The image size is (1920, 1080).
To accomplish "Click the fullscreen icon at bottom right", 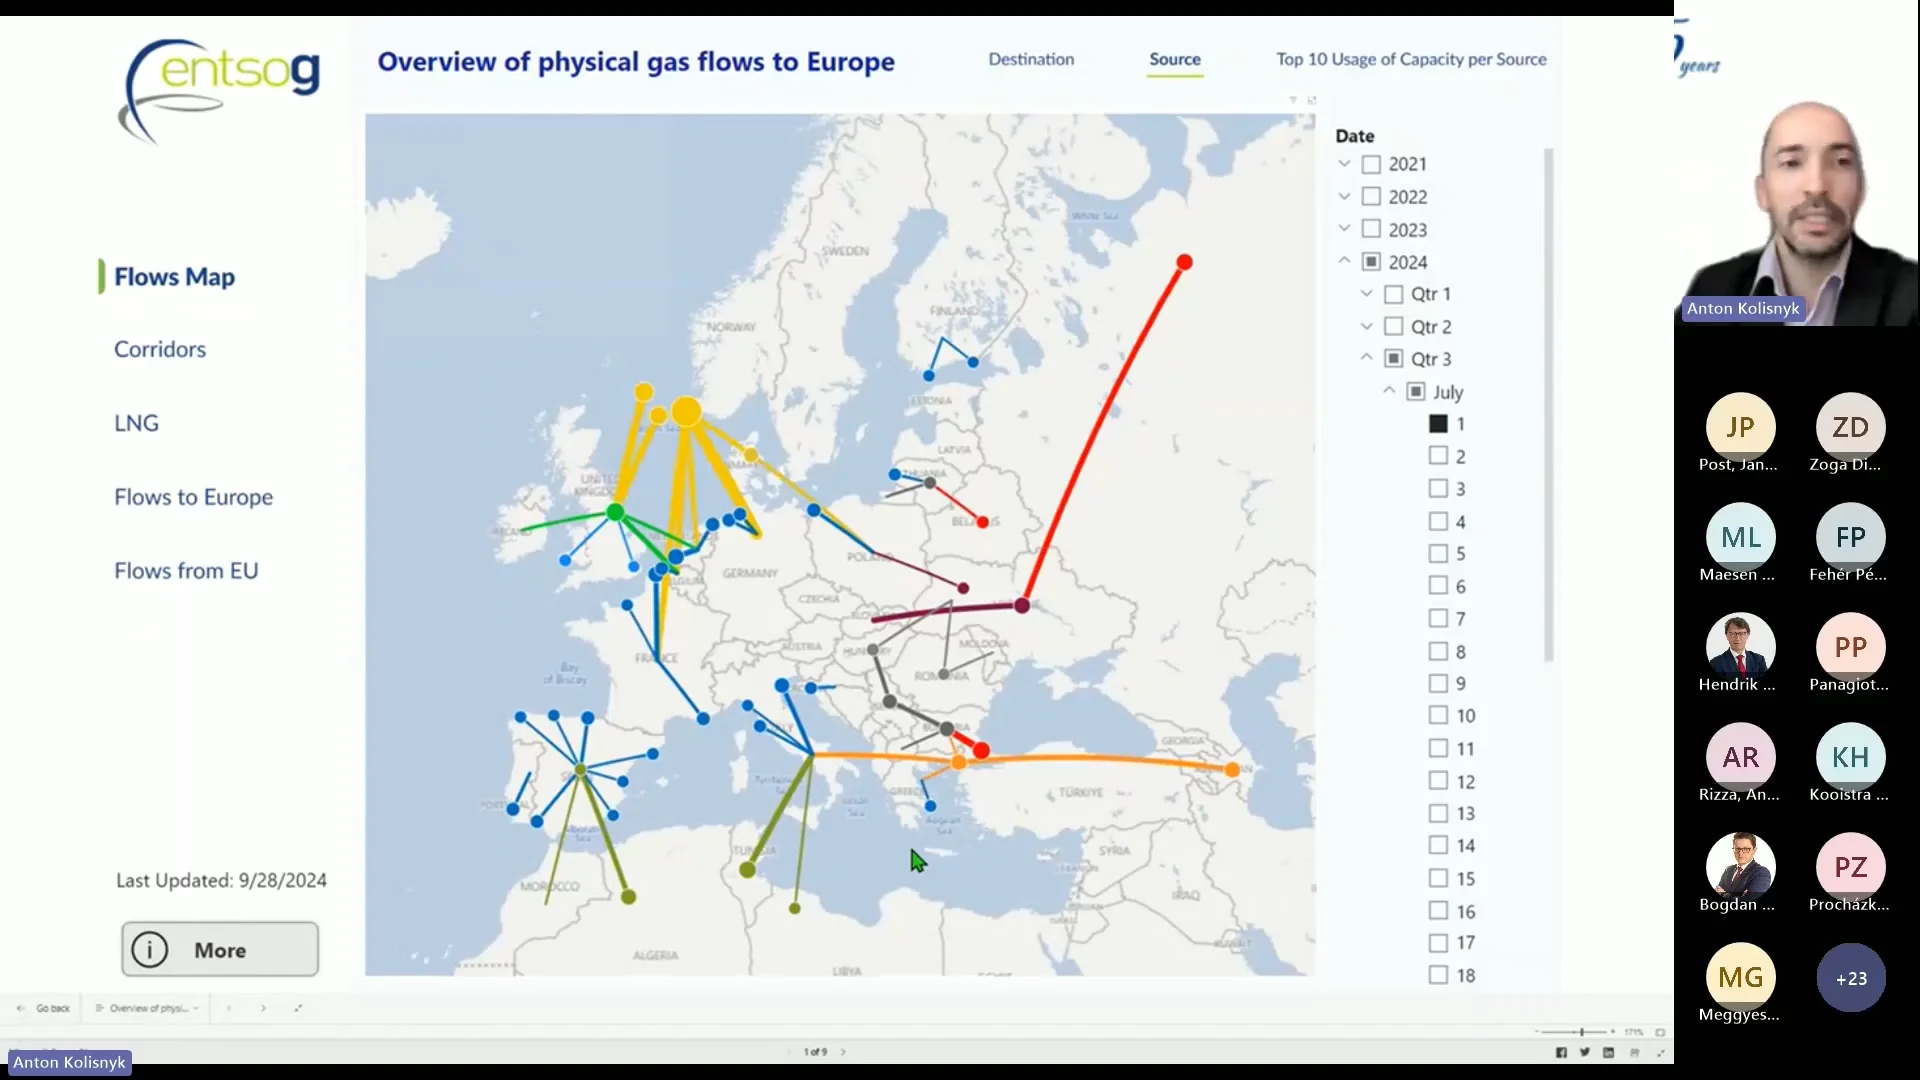I will click(1660, 1052).
